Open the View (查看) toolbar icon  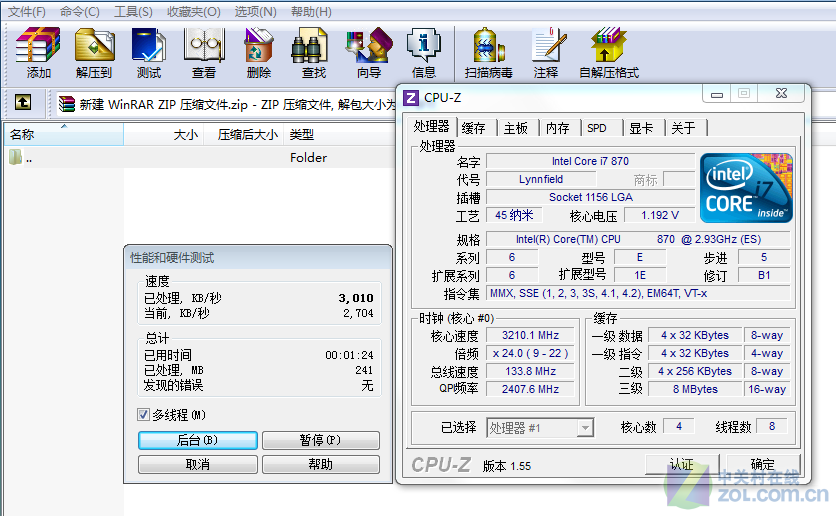tap(204, 45)
